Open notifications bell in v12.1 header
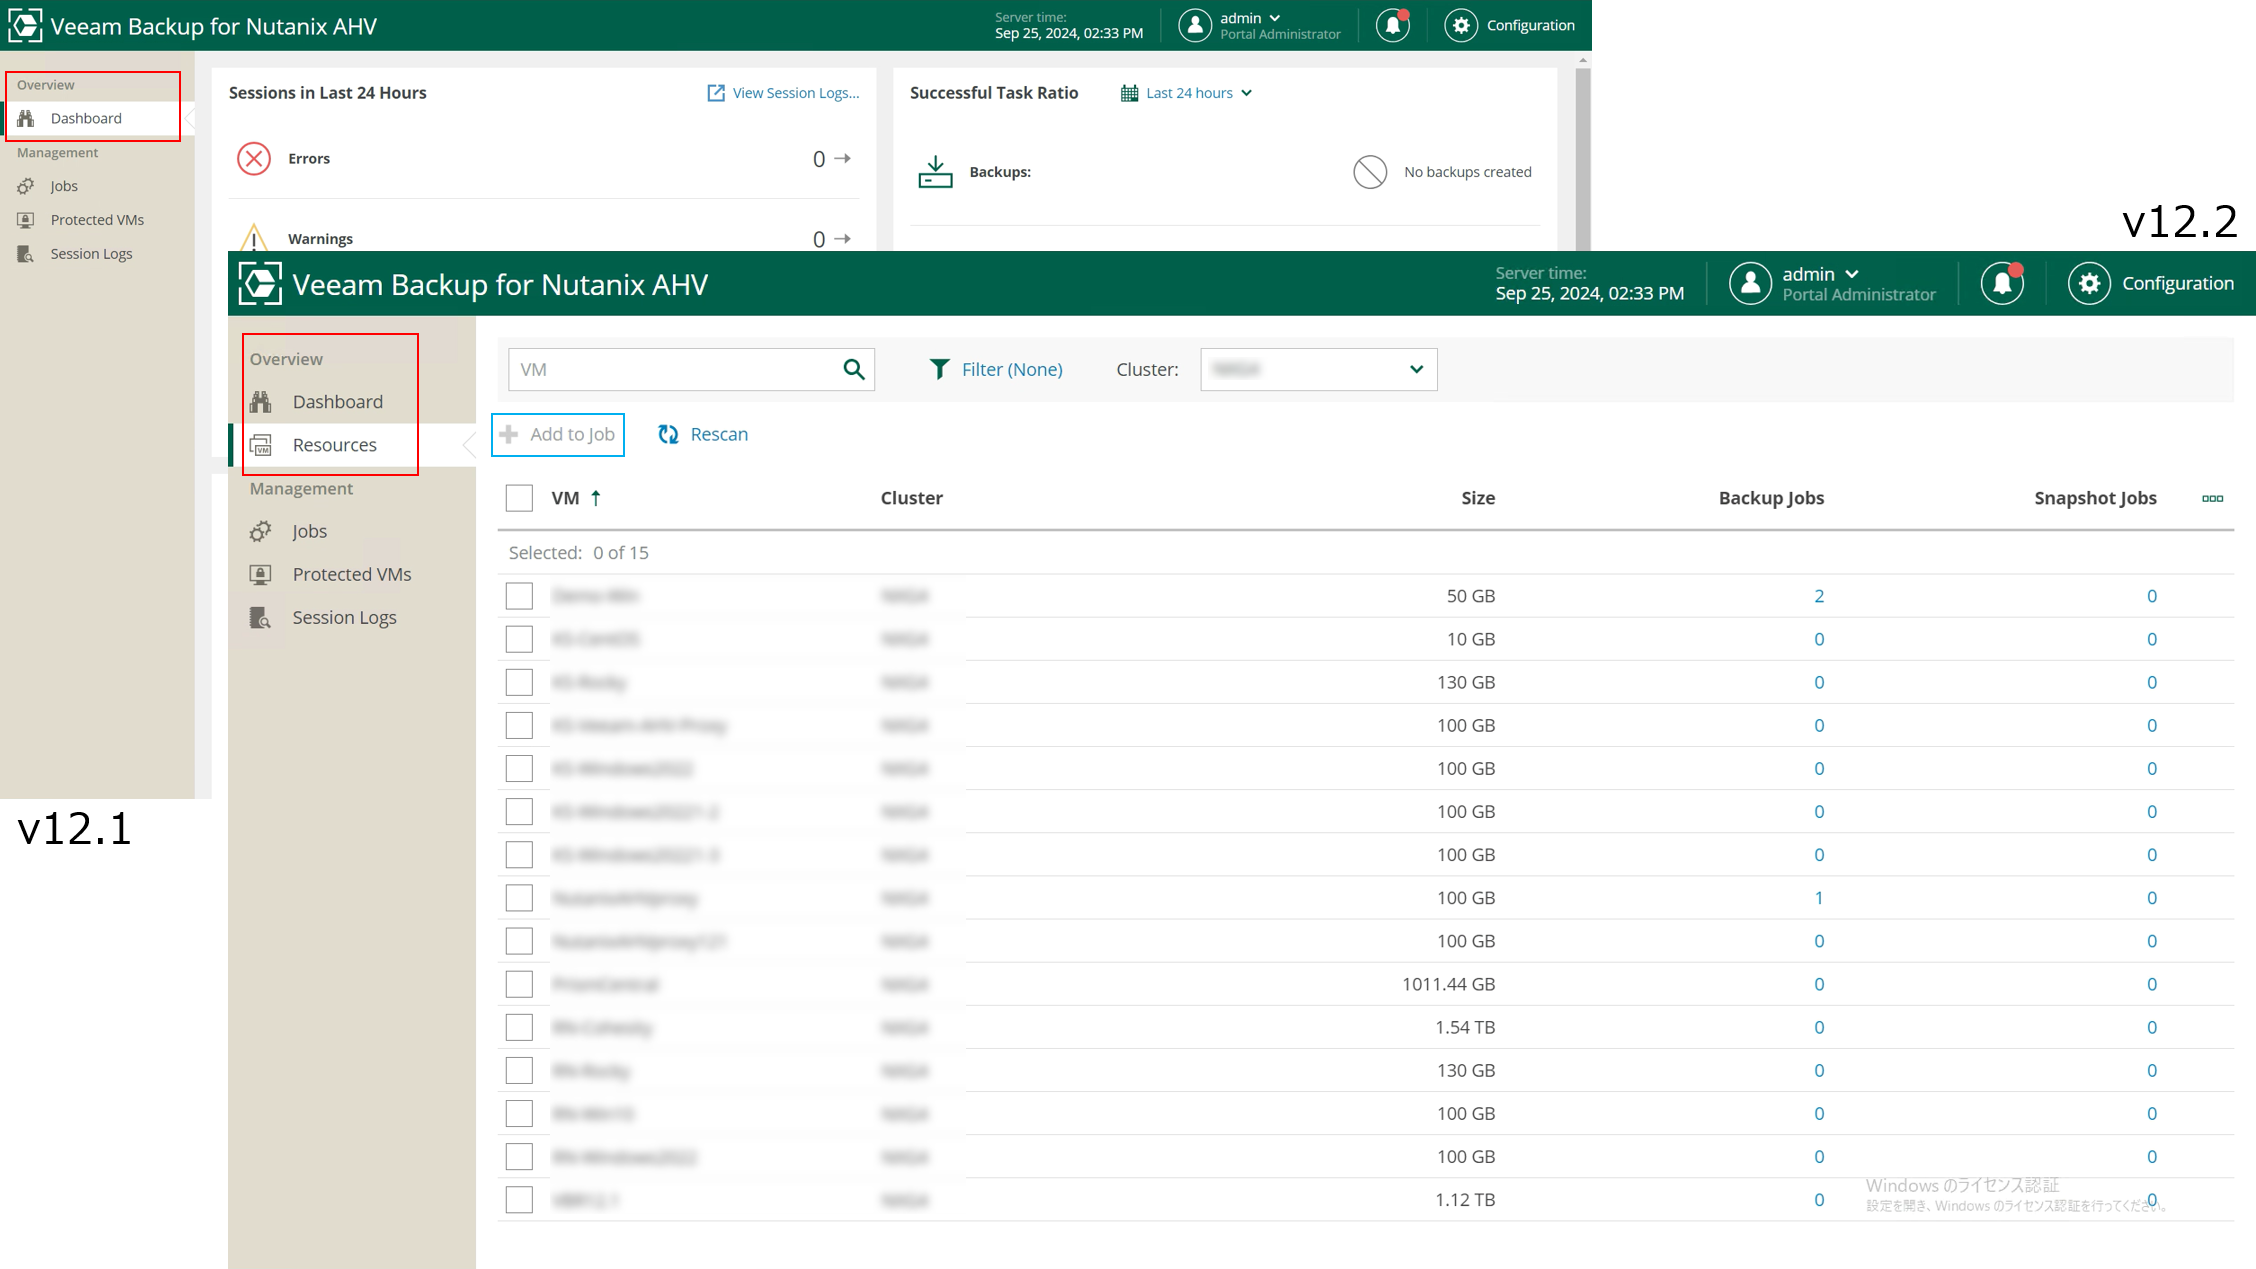This screenshot has height=1269, width=2256. tap(1392, 25)
